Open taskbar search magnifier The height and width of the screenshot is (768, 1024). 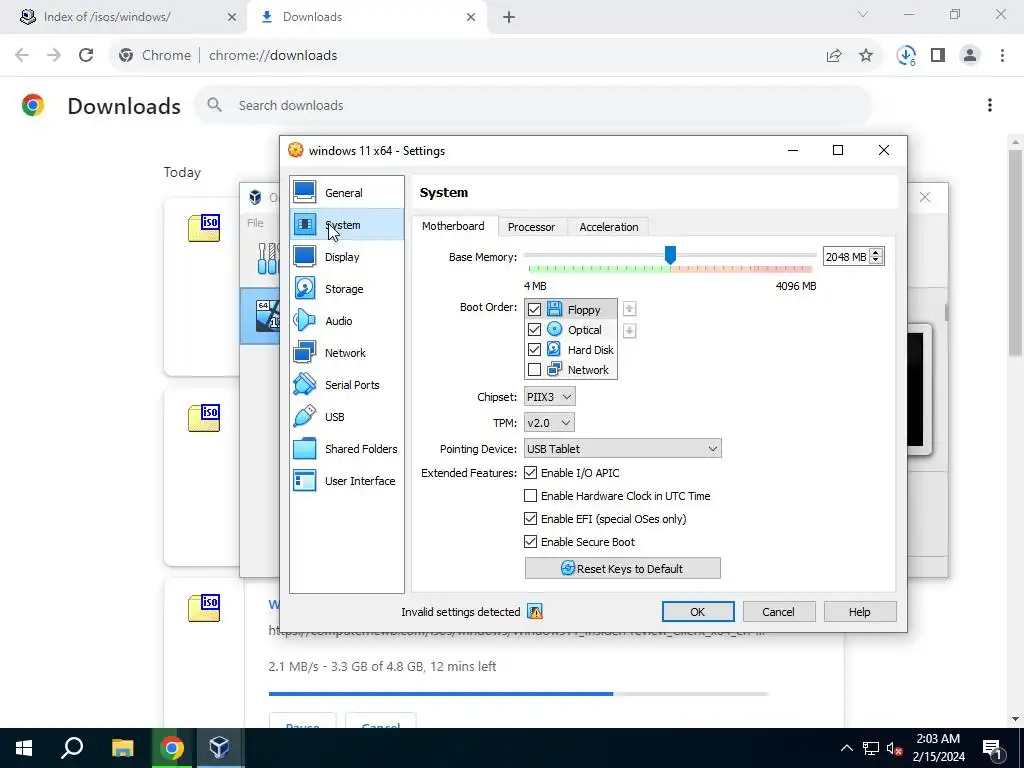coord(72,748)
